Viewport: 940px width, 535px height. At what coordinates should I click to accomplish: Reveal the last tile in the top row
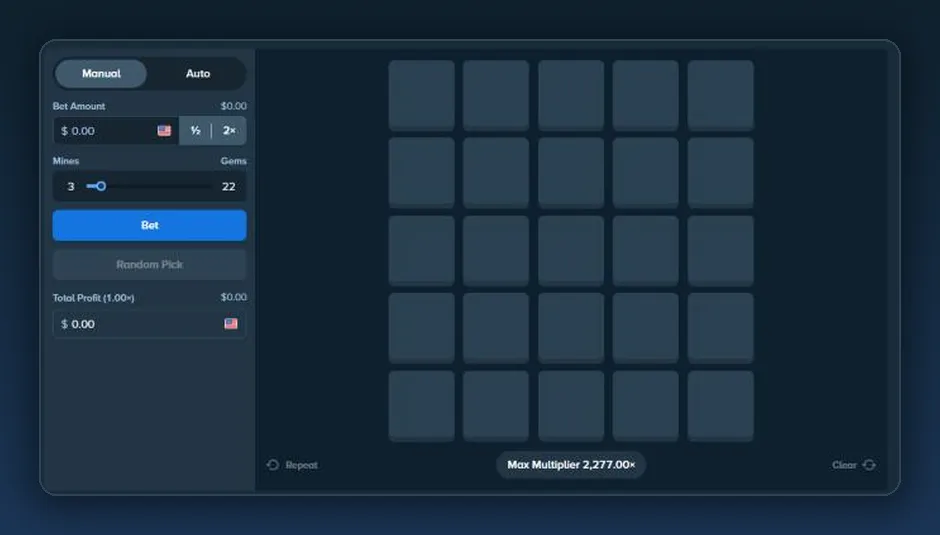tap(721, 95)
